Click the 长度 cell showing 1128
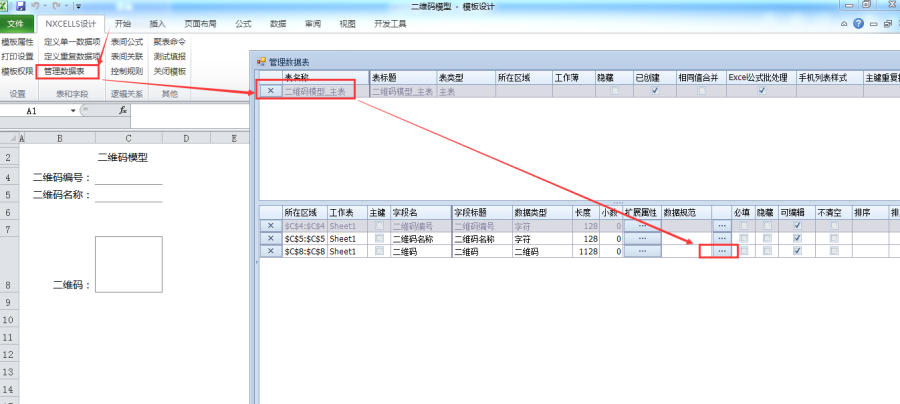 pyautogui.click(x=587, y=251)
